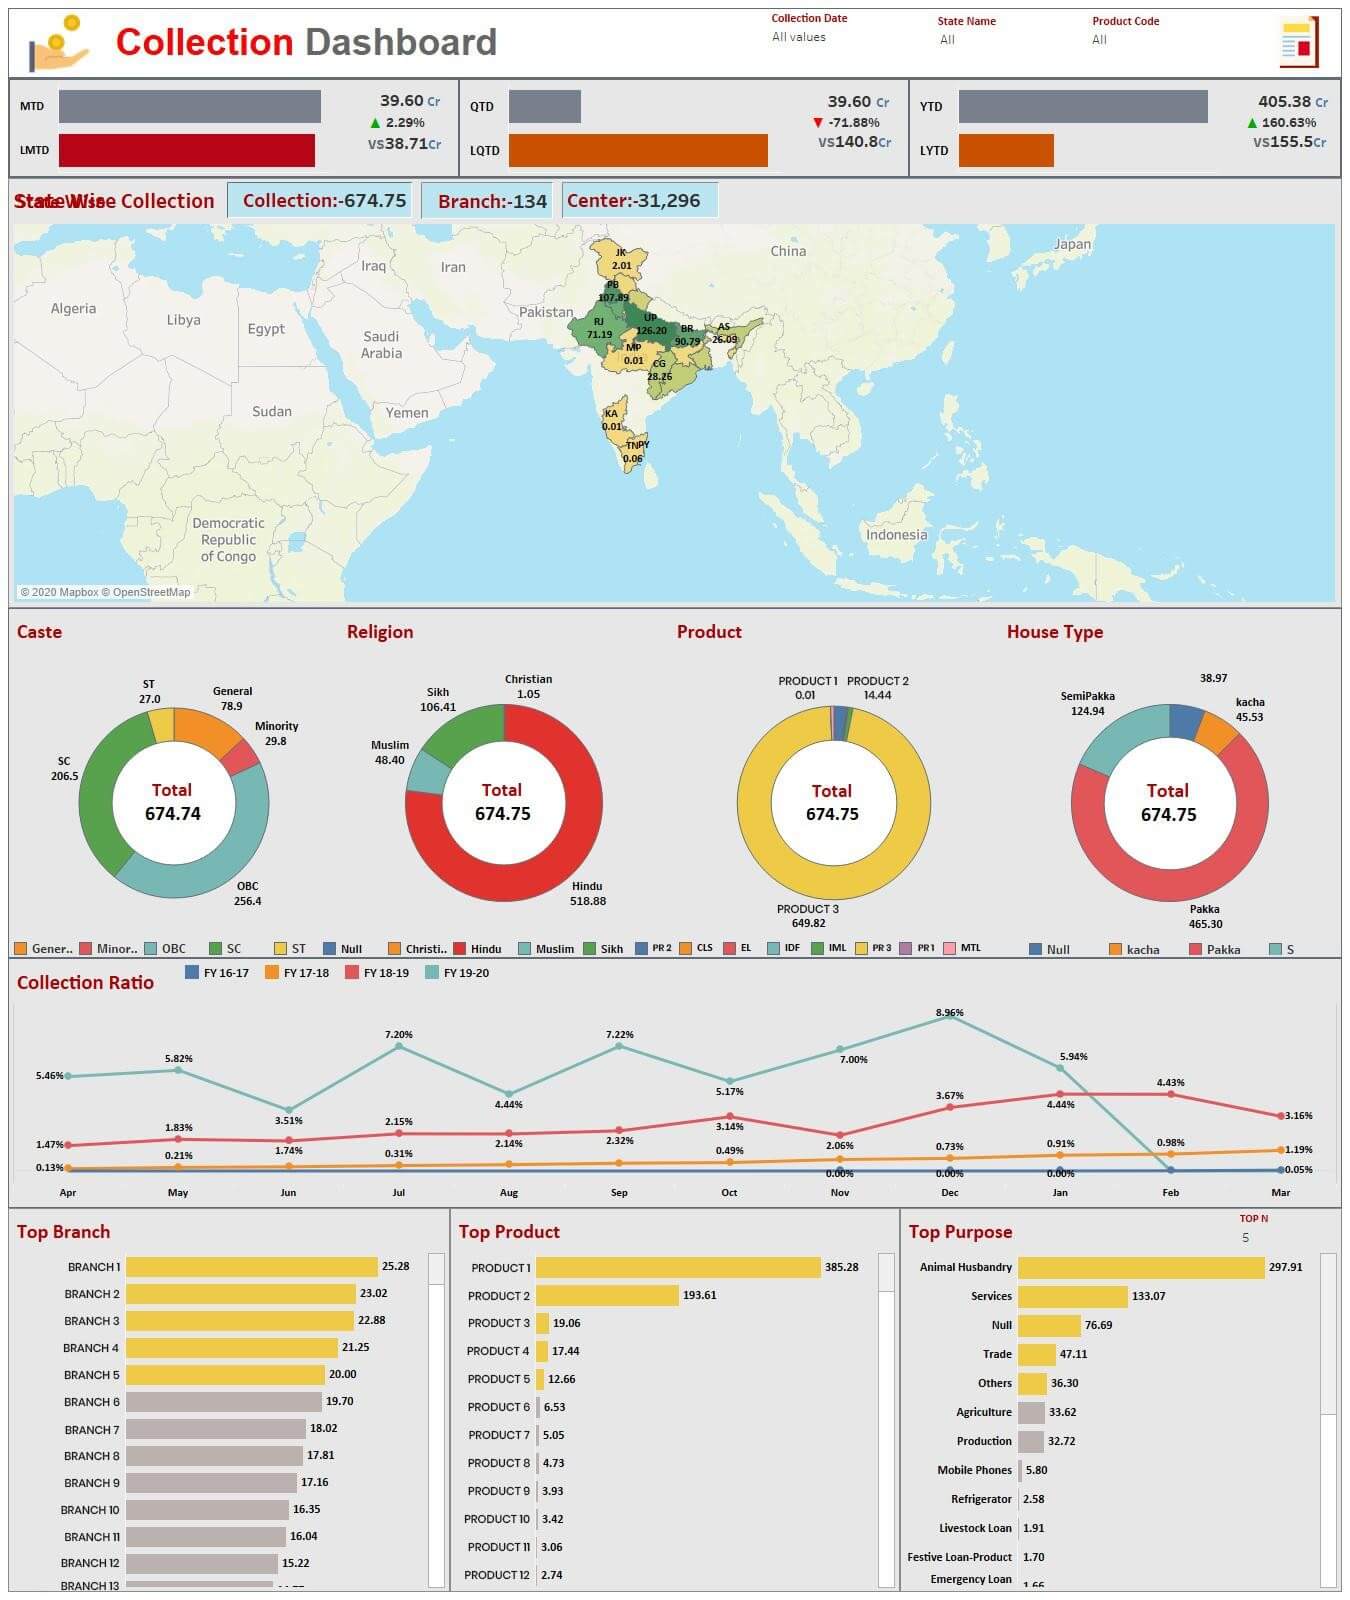Select the PRODUCT 1 bar showing 385.28
1350x1600 pixels.
[x=678, y=1268]
